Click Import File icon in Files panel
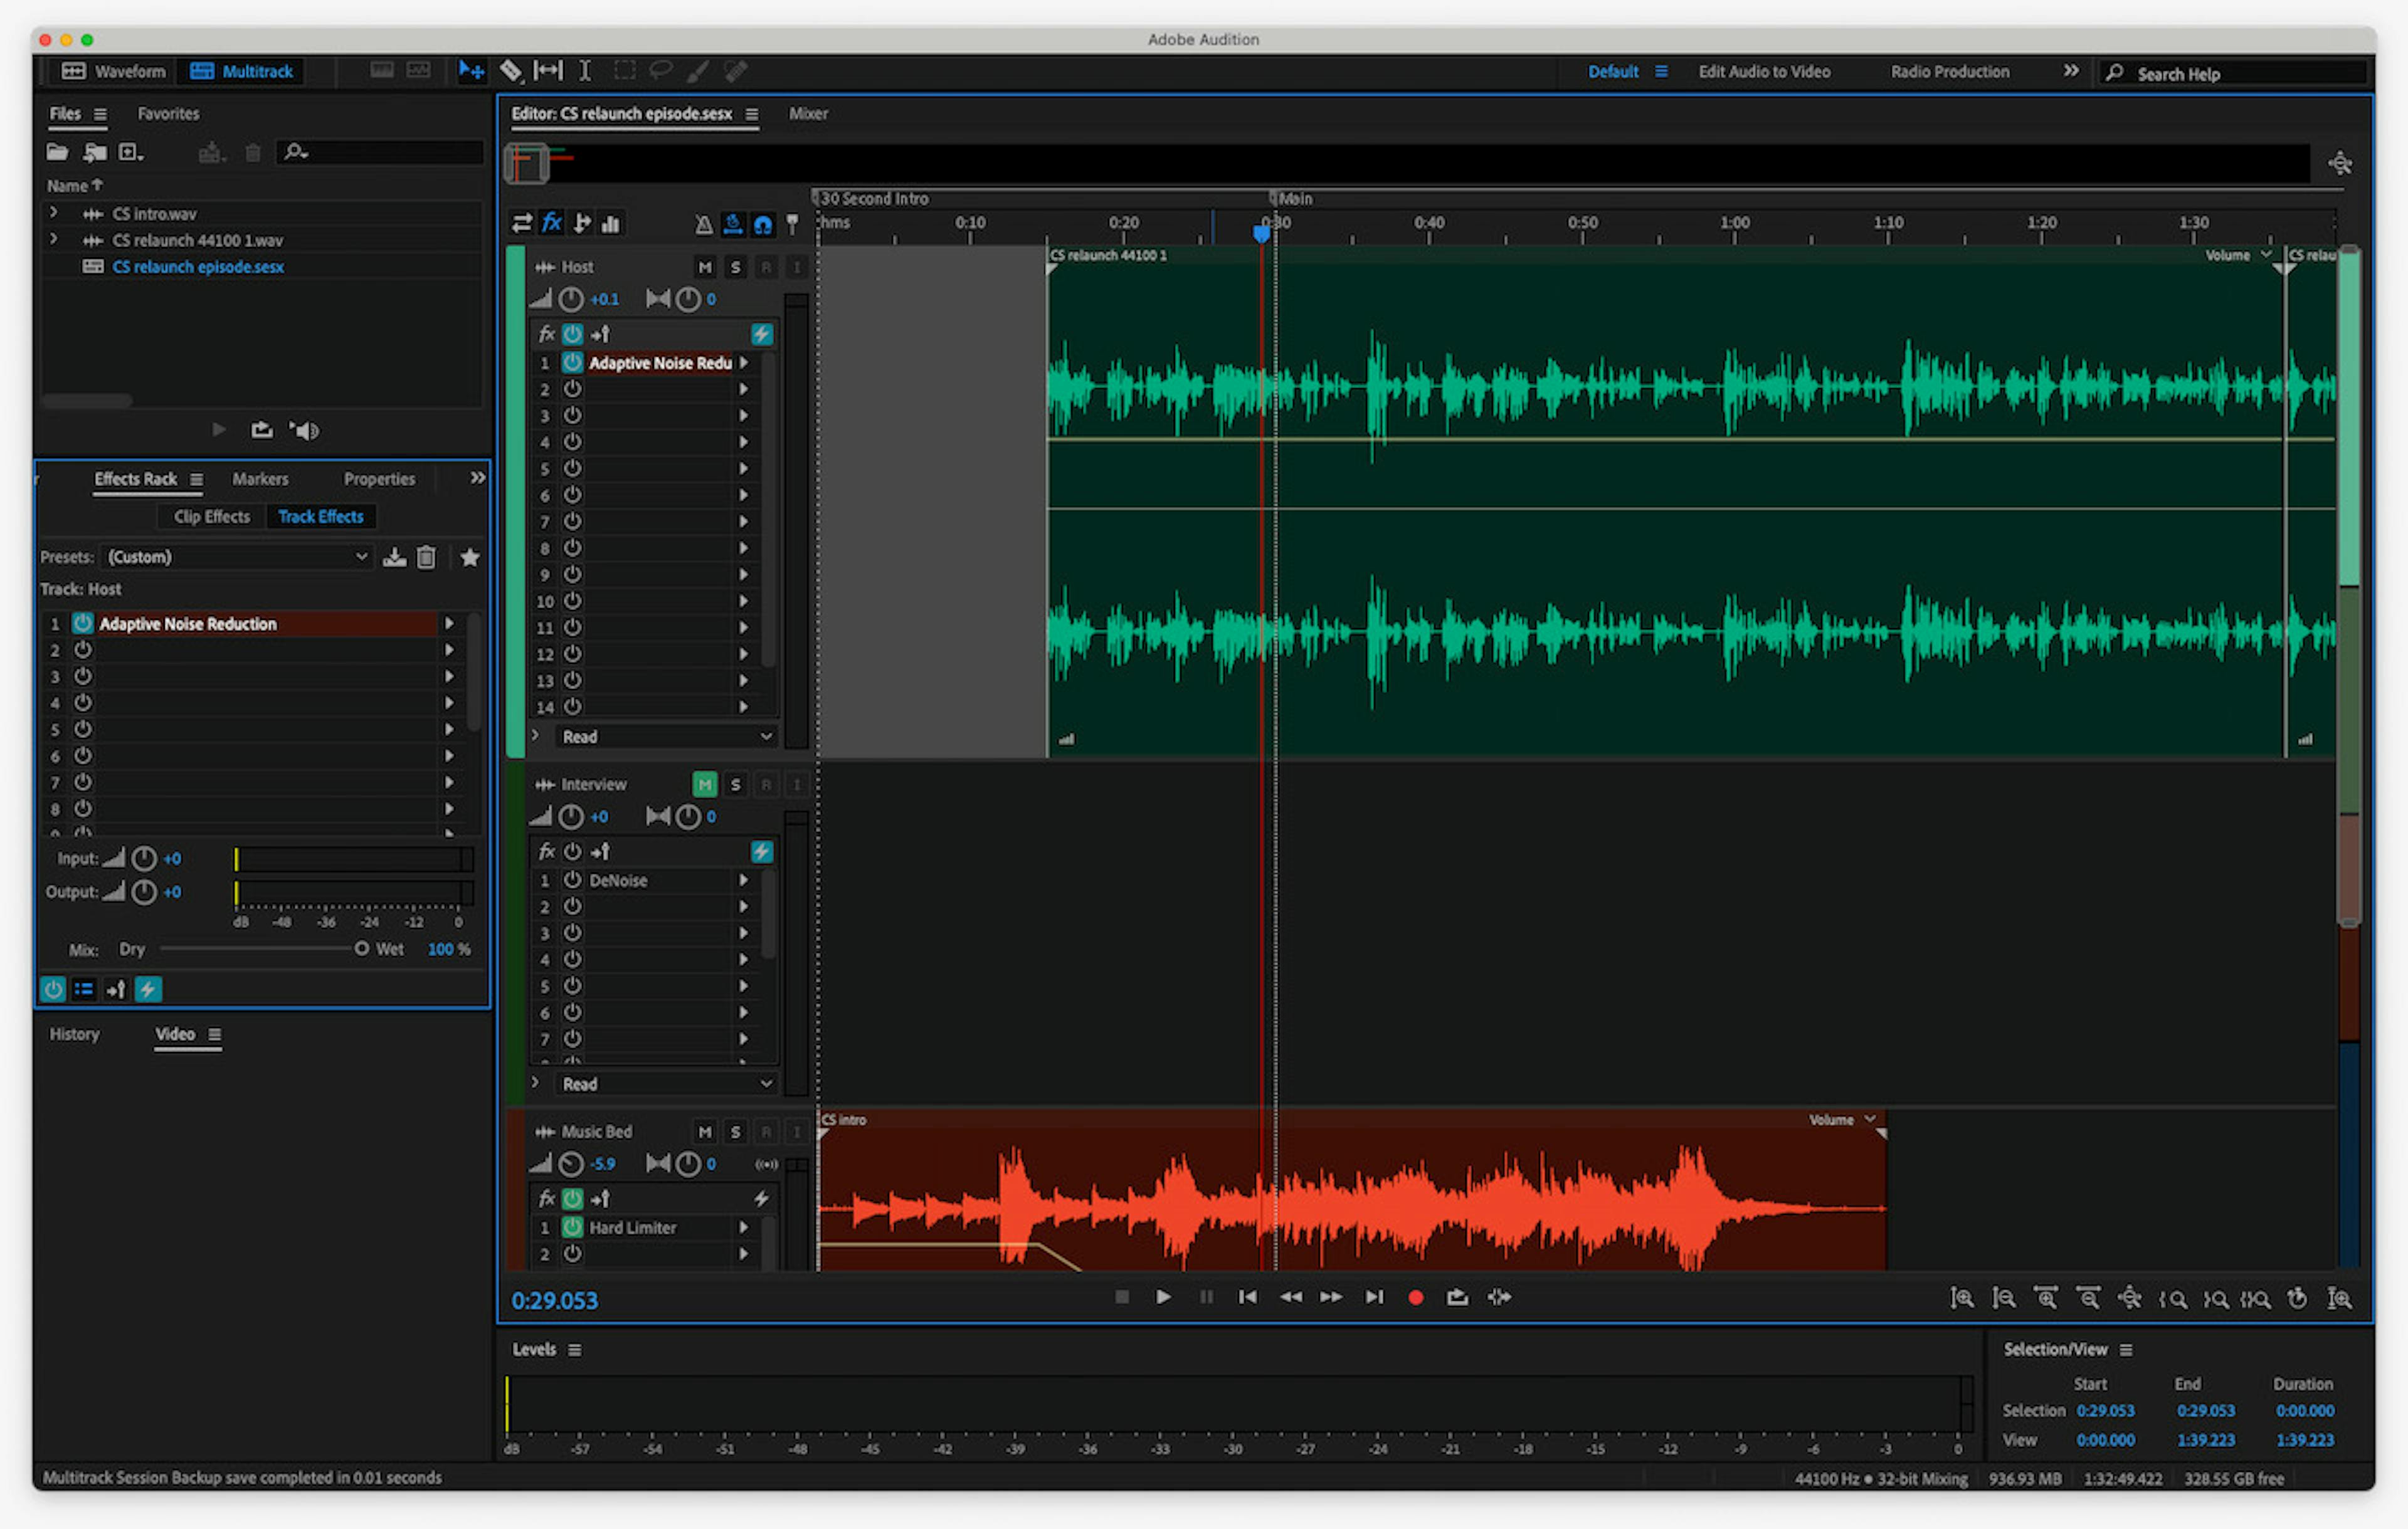The height and width of the screenshot is (1529, 2408). 95,152
